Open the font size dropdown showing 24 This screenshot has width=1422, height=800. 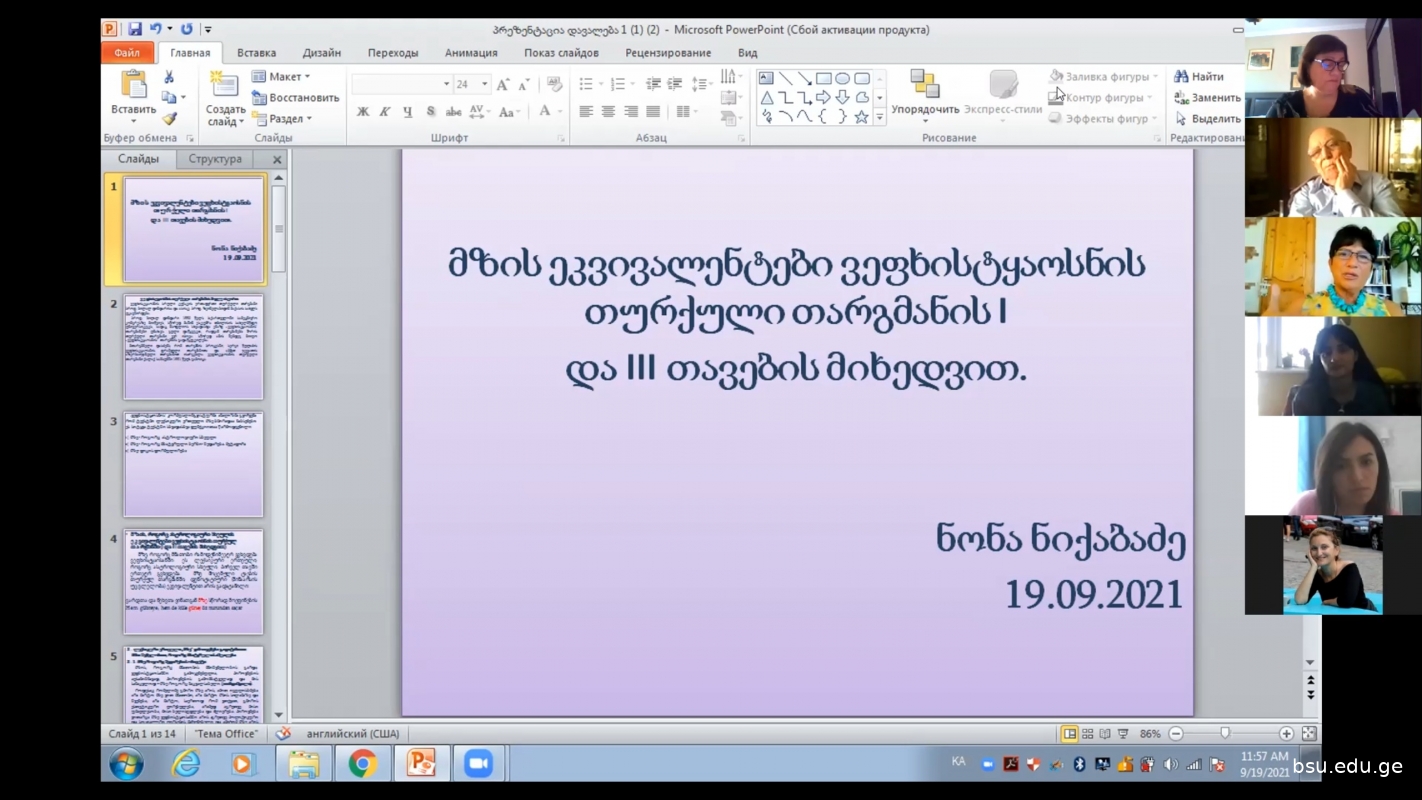[x=484, y=84]
